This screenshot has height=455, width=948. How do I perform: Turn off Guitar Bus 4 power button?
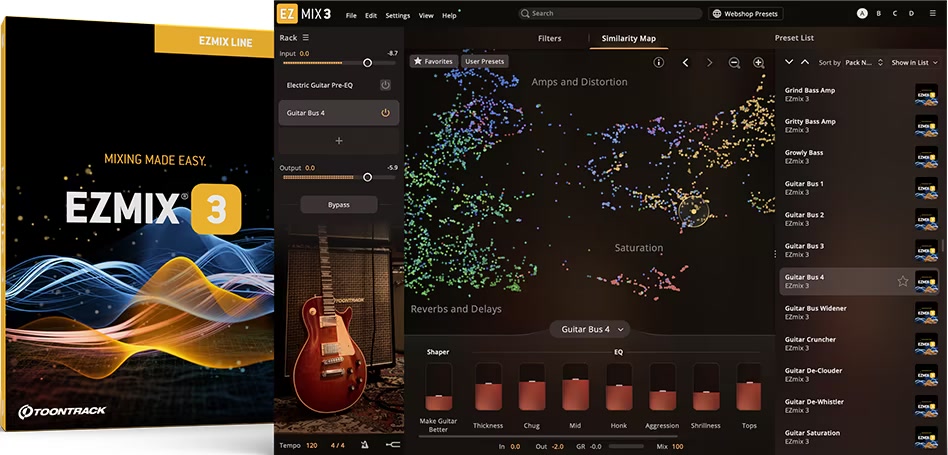coord(385,113)
